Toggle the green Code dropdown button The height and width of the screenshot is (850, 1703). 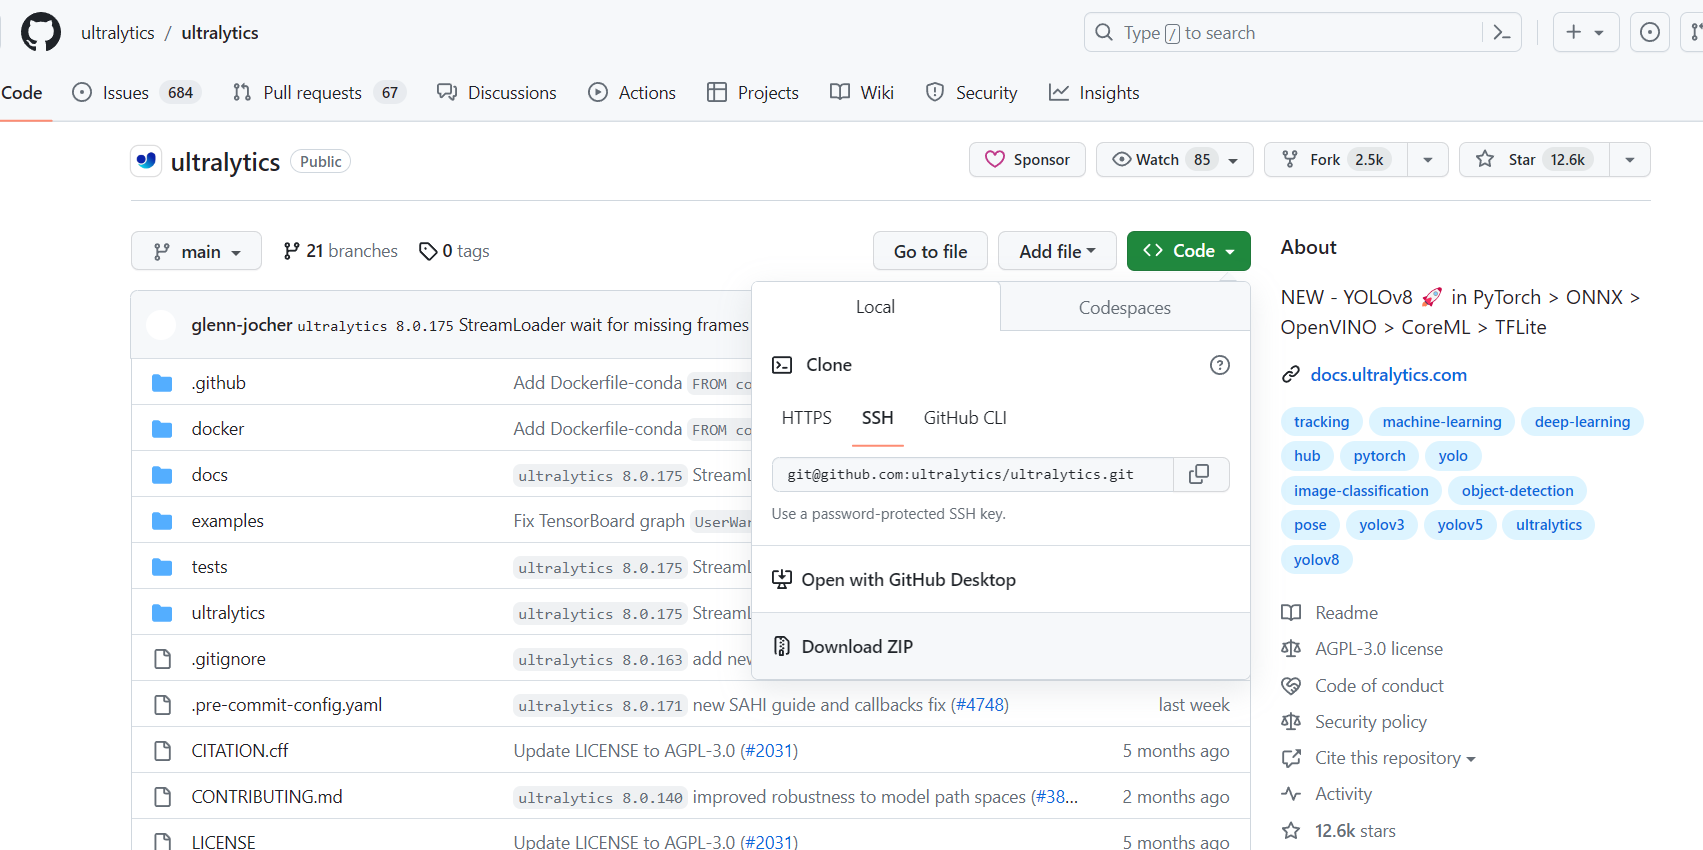(1188, 251)
